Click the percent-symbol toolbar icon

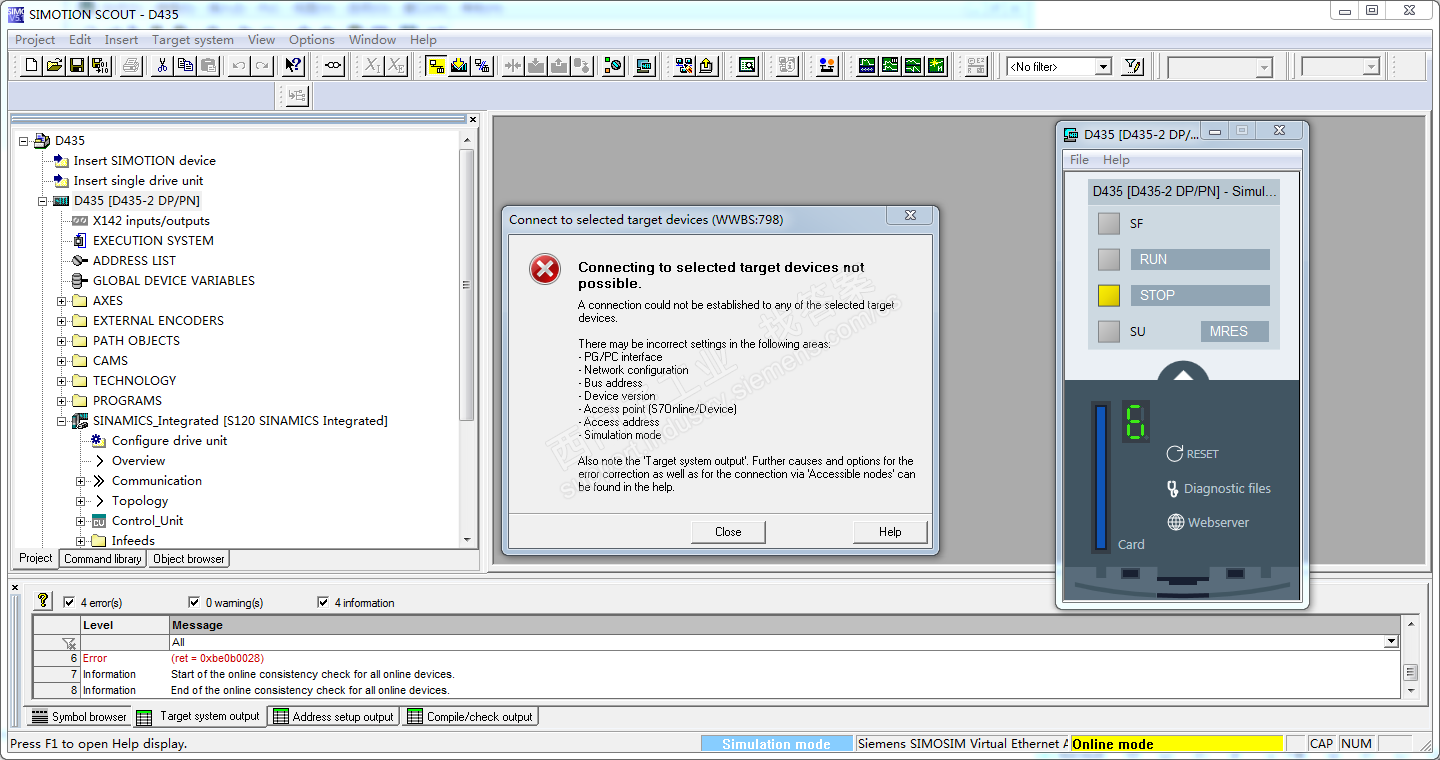click(x=482, y=66)
